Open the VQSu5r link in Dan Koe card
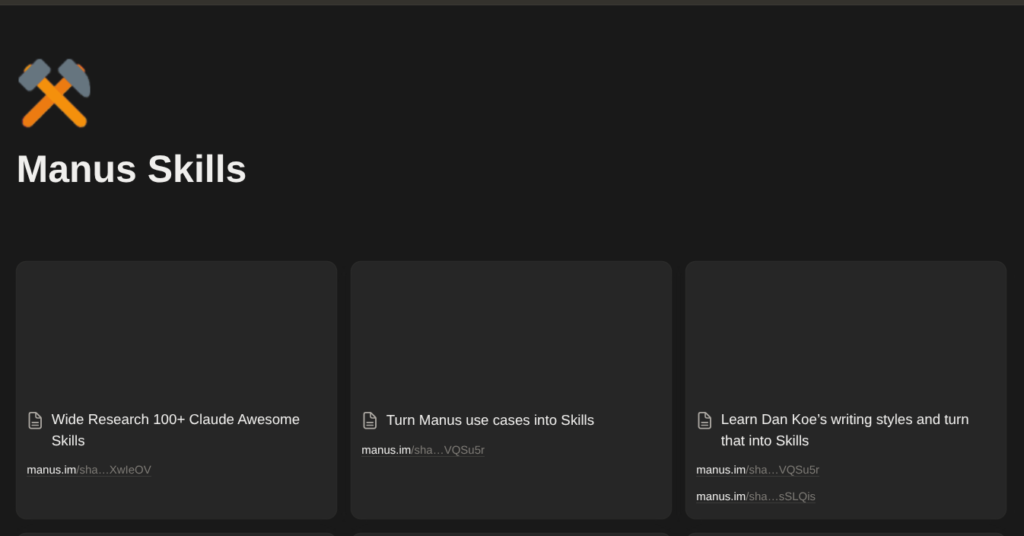The height and width of the screenshot is (536, 1024). tap(758, 470)
